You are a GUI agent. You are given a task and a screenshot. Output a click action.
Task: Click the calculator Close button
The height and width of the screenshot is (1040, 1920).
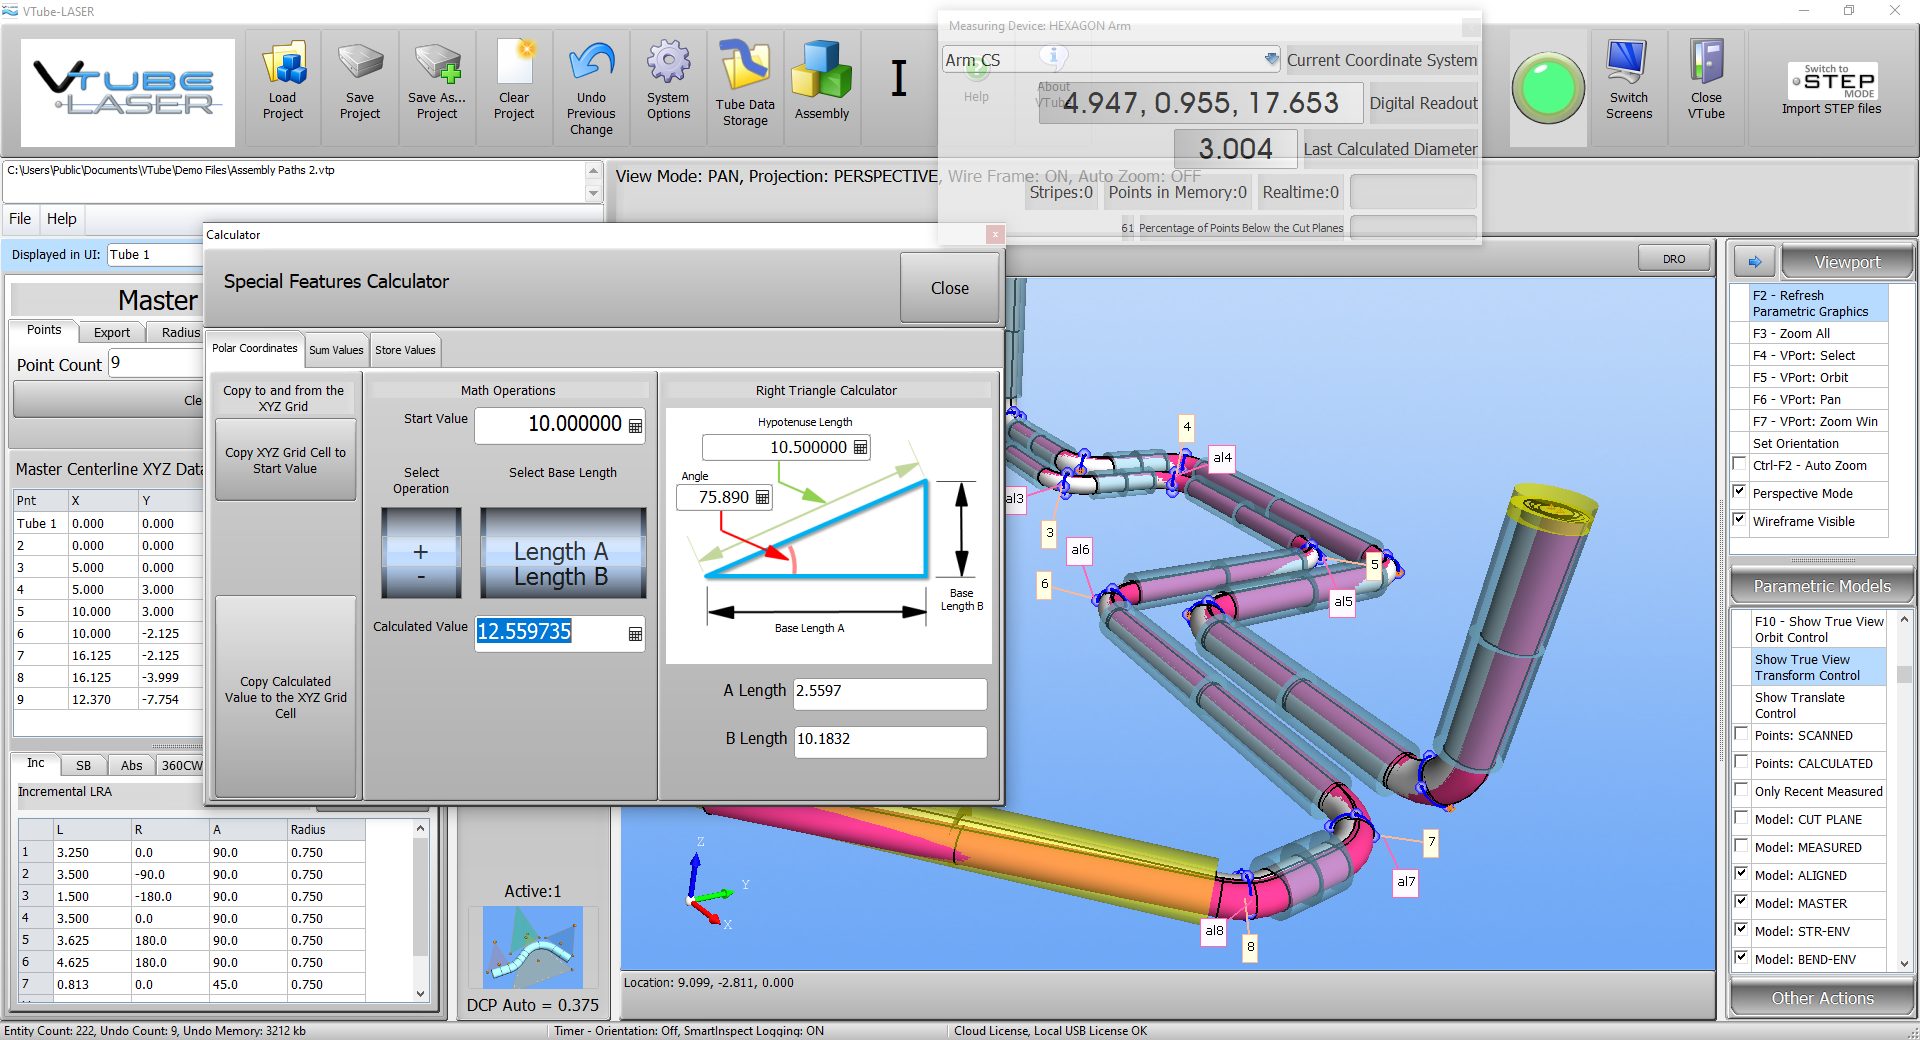(x=949, y=288)
